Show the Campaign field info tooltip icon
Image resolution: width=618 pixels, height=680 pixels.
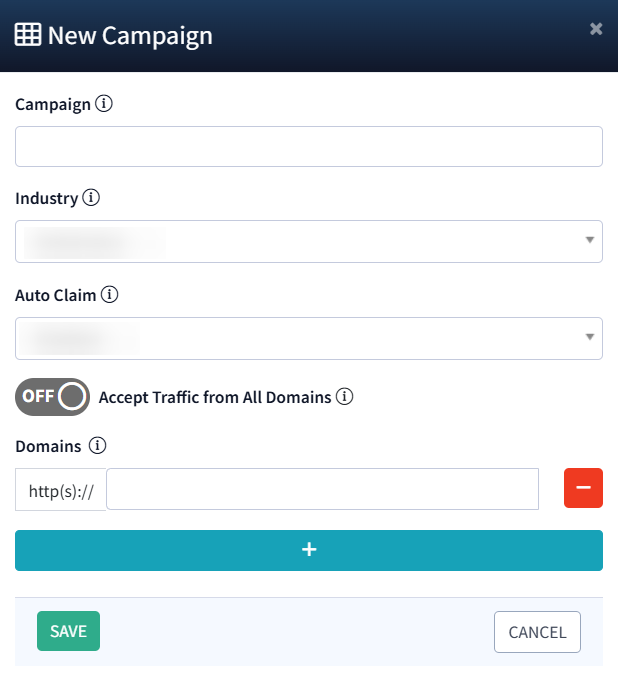point(104,103)
